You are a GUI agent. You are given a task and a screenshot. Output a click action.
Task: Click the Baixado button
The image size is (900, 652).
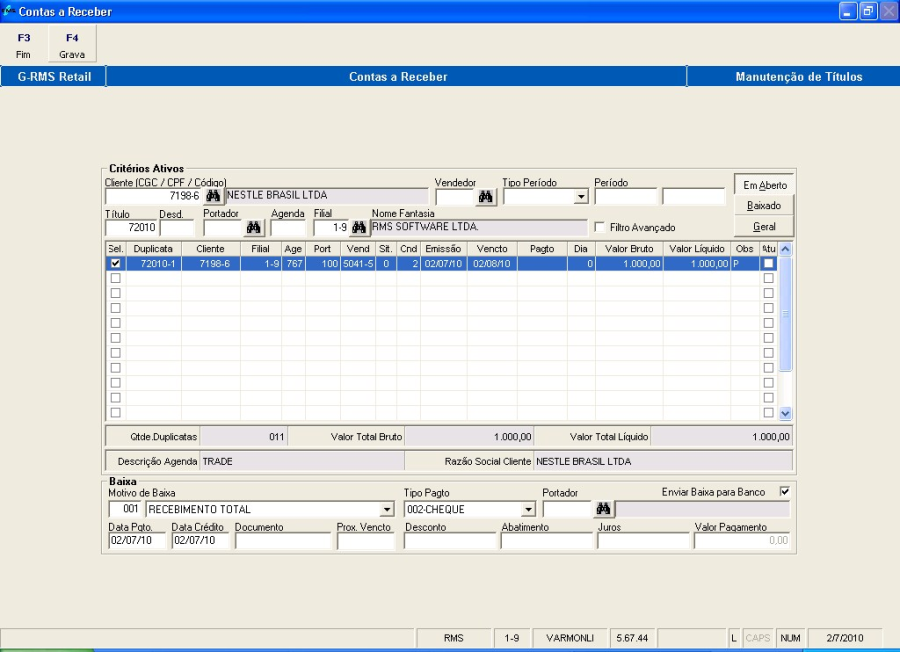764,206
